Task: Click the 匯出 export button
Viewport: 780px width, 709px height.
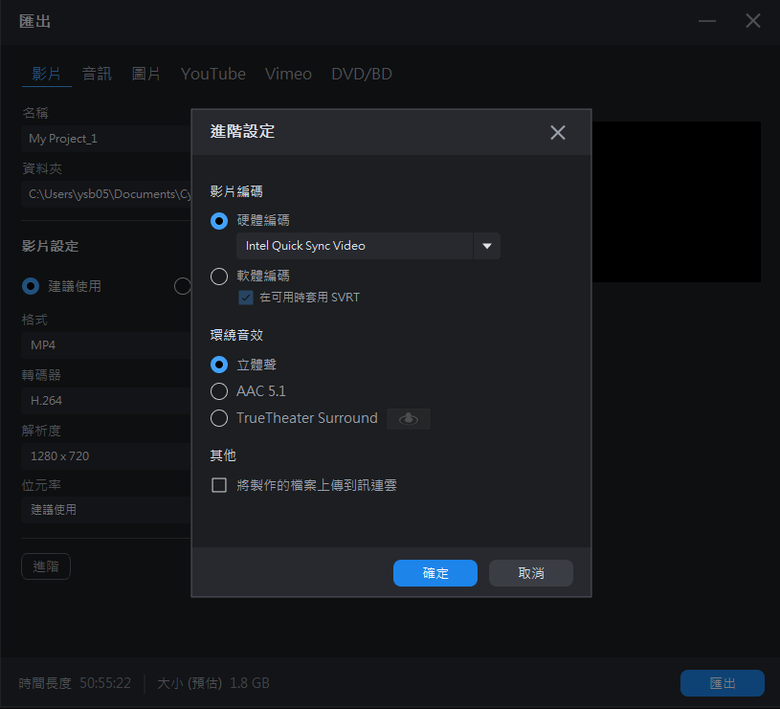Action: point(722,683)
